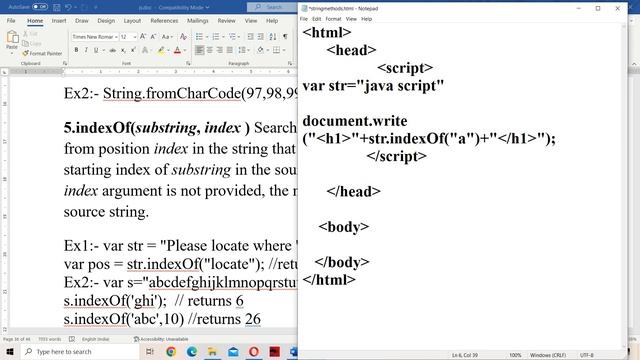Screen dimensions: 640x360
Task: Select Center alignment icon
Action: pyautogui.click(x=209, y=50)
